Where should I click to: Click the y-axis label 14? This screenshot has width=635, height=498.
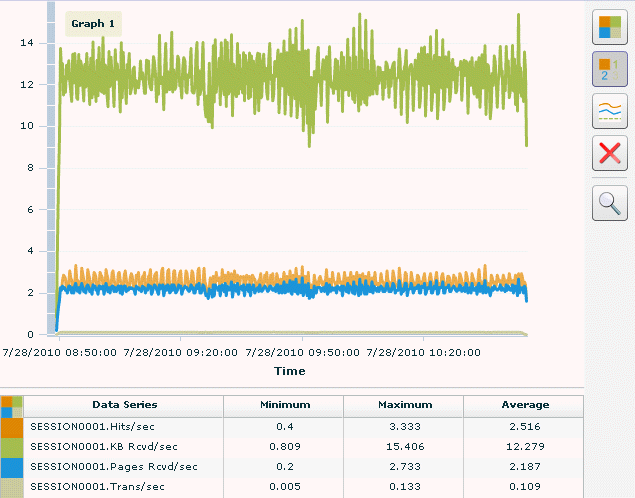27,43
